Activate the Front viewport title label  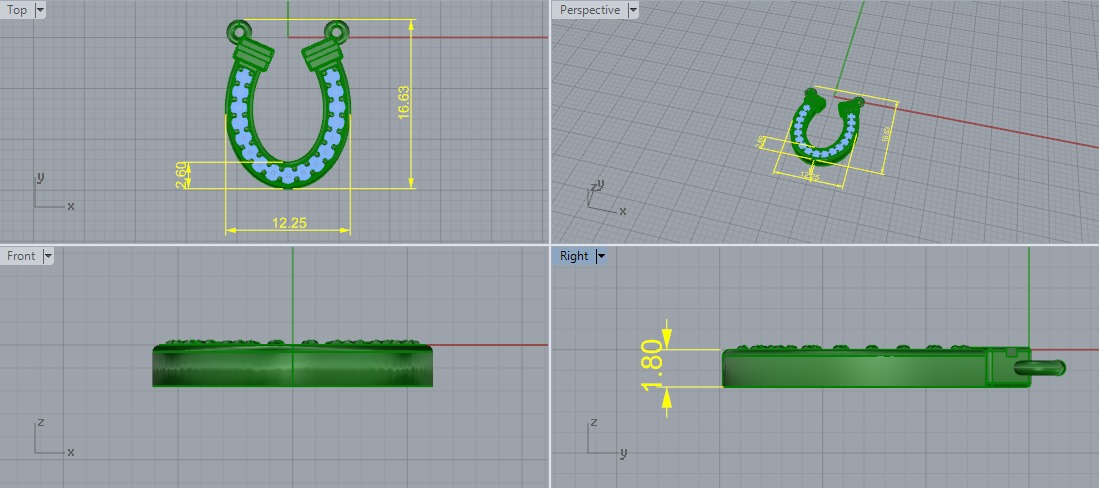coord(21,256)
